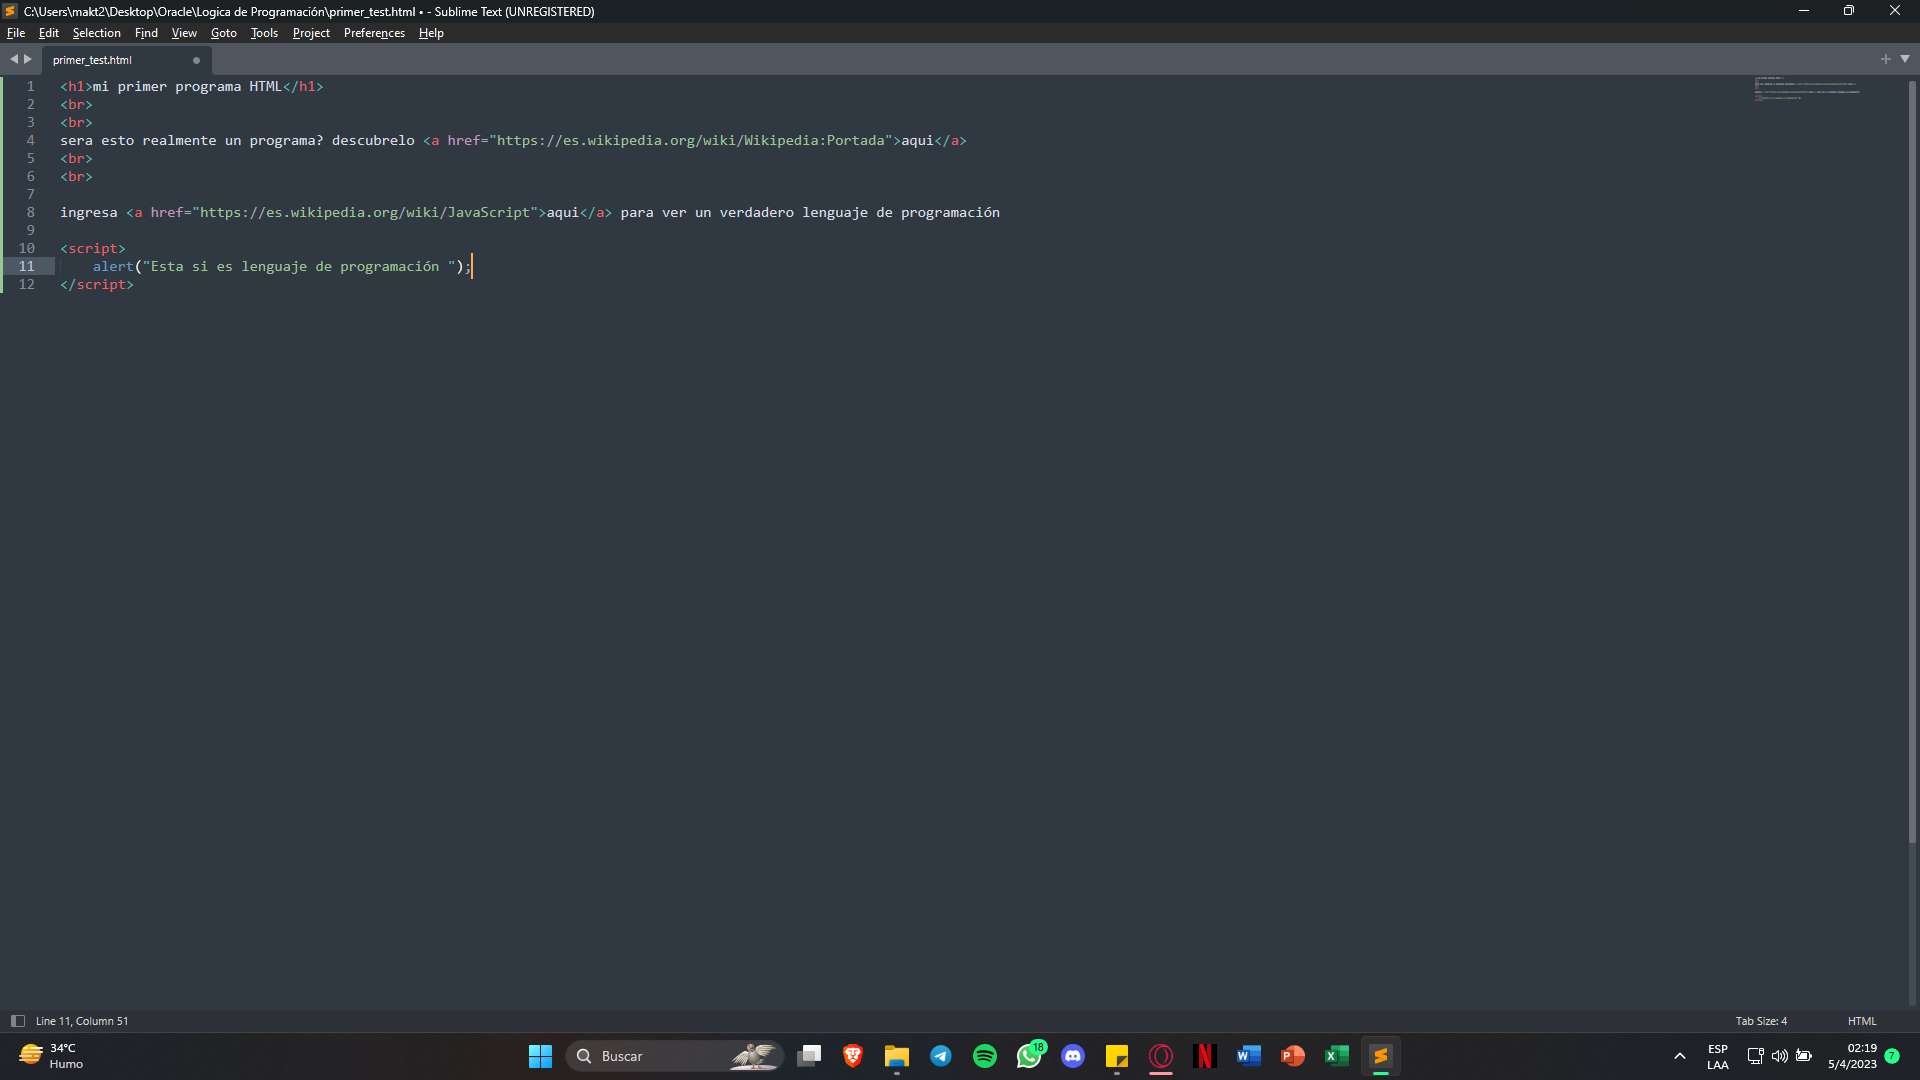Open the Edit menu
Image resolution: width=1920 pixels, height=1080 pixels.
point(48,33)
